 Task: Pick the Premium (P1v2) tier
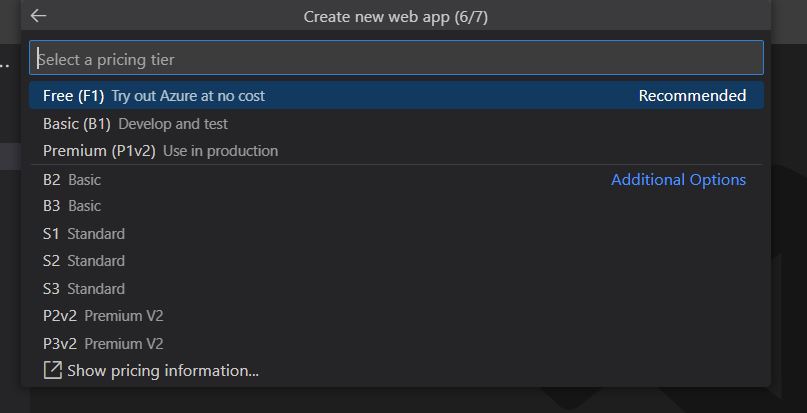(99, 151)
